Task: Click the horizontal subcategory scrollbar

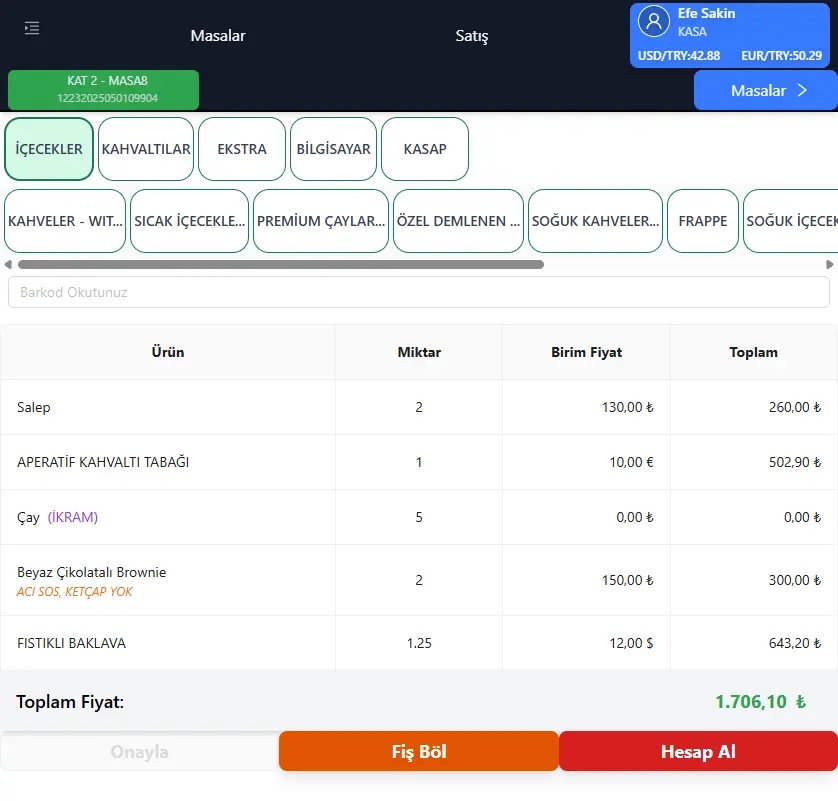Action: [280, 265]
